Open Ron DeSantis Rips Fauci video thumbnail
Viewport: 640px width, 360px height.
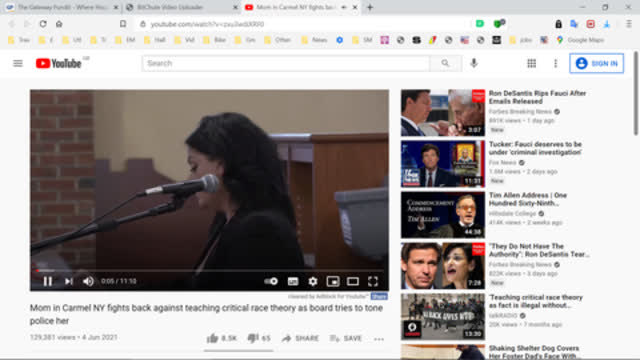[x=443, y=113]
